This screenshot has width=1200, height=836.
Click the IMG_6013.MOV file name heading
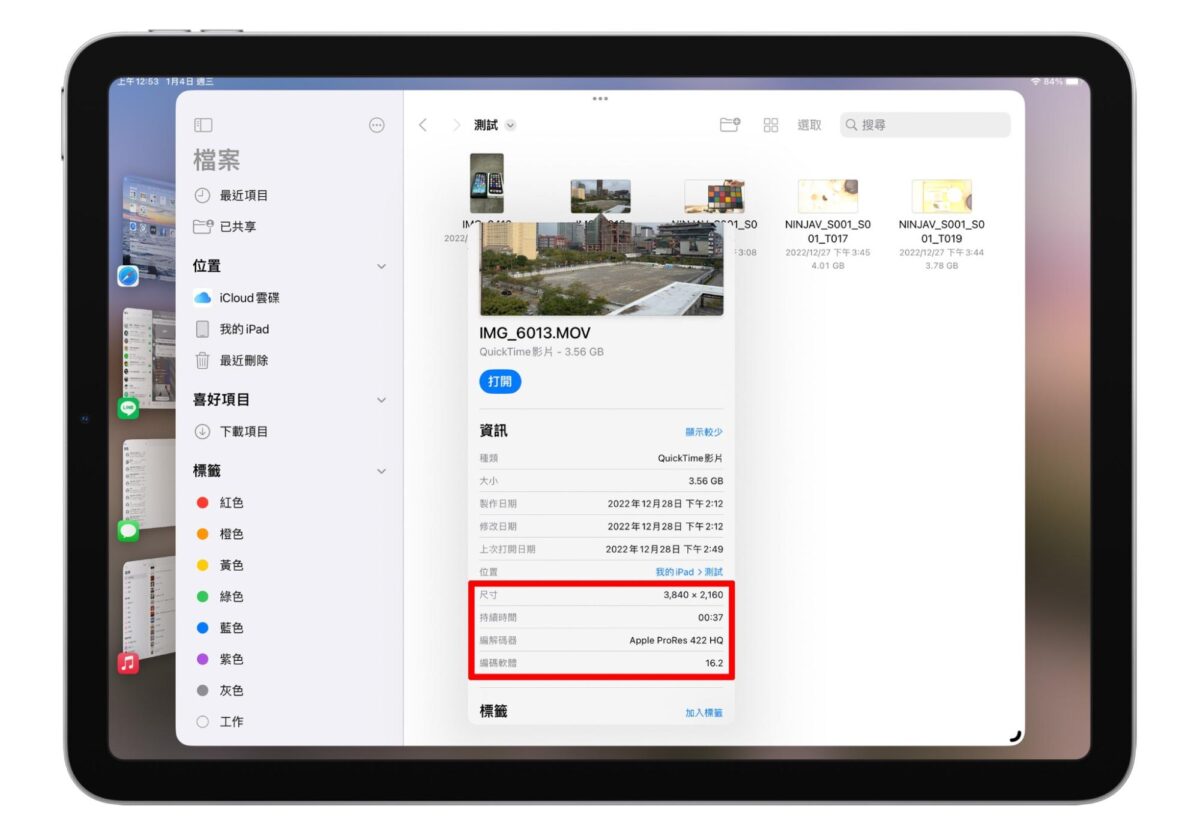pyautogui.click(x=535, y=333)
